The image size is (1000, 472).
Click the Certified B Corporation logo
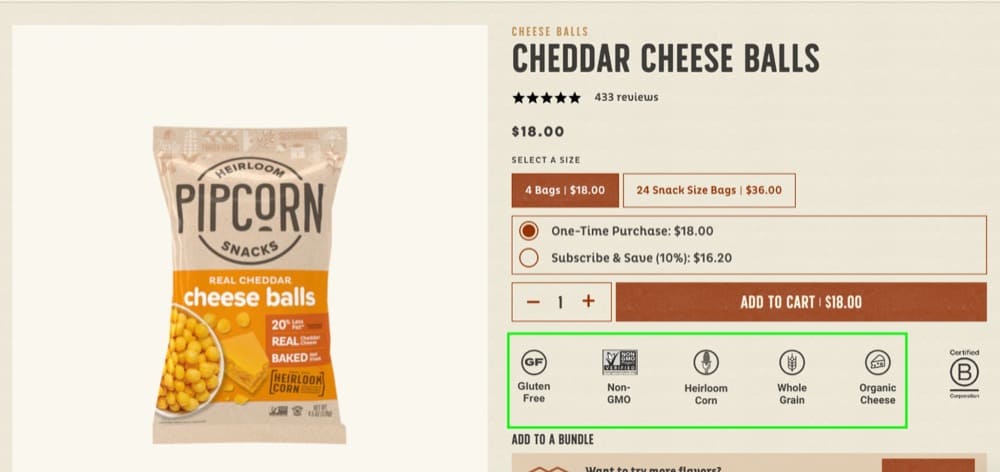pos(964,373)
